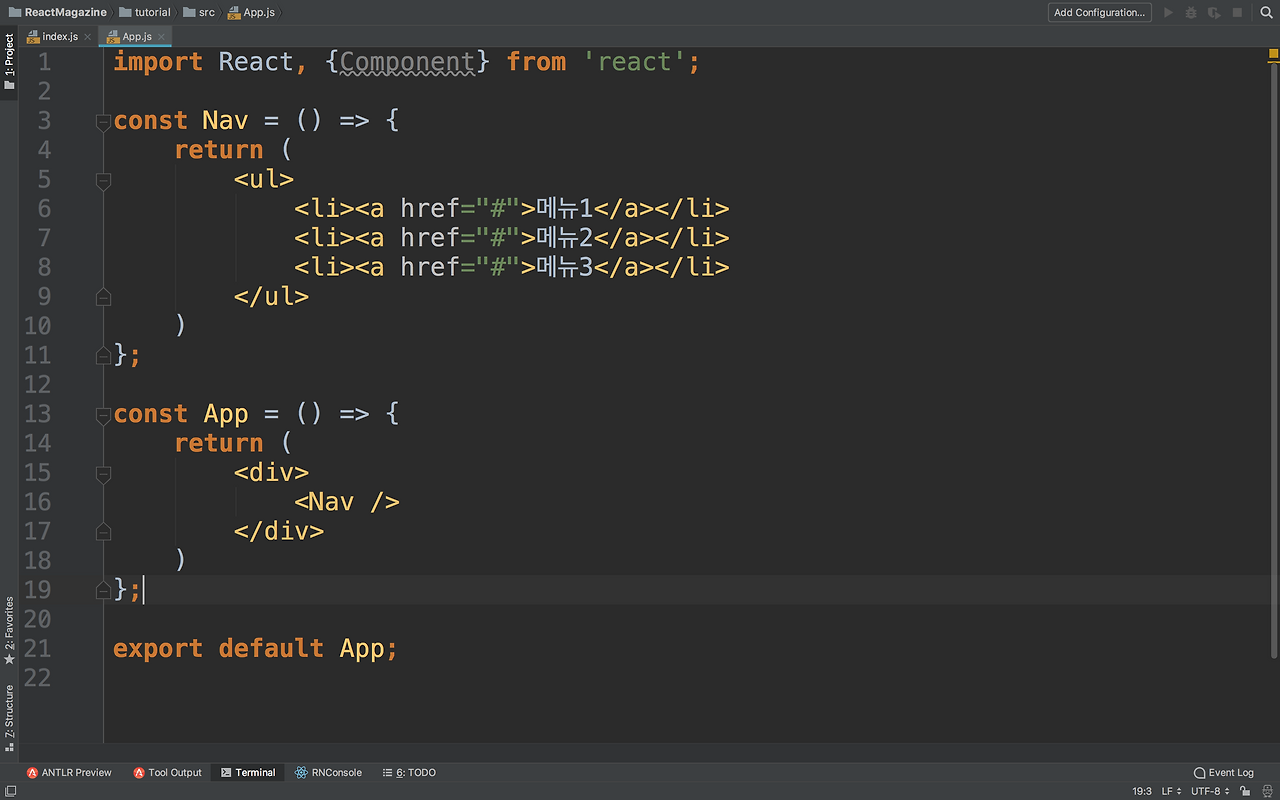Click the fold end marker on line 11

point(102,355)
